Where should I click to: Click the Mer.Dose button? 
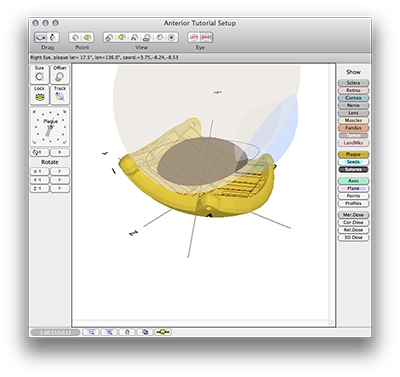353,215
